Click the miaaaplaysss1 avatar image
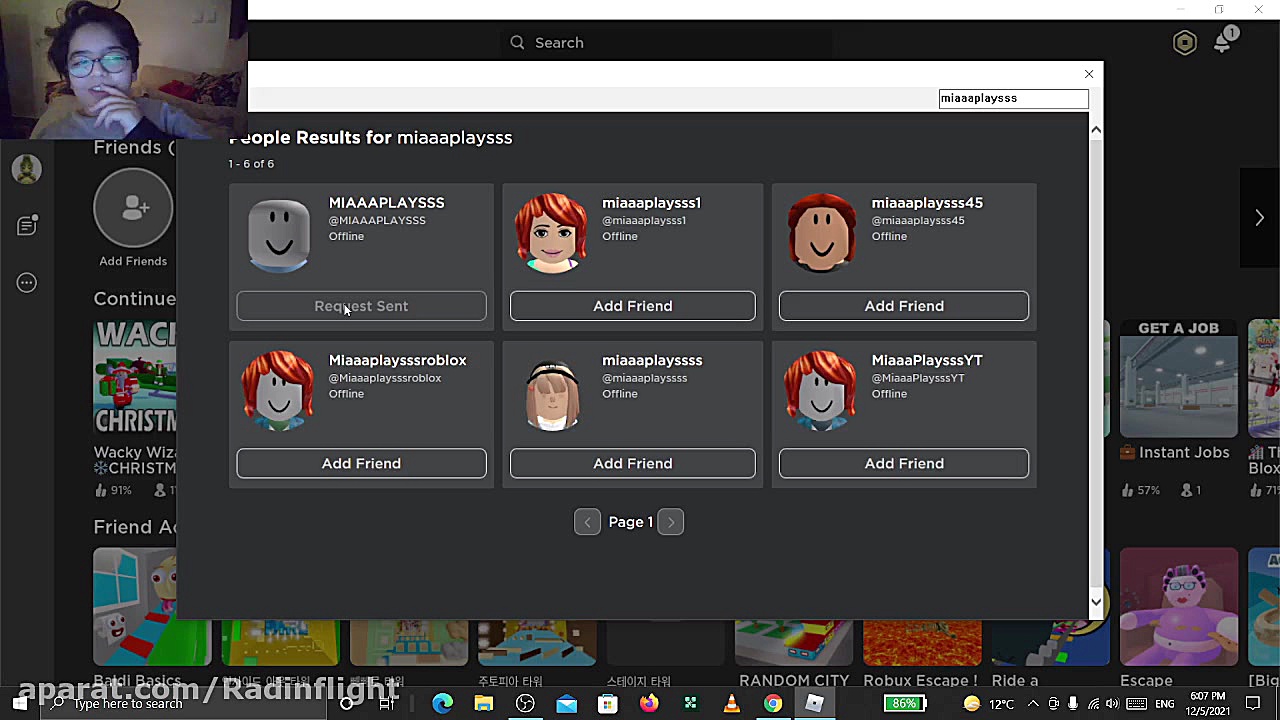 (551, 234)
